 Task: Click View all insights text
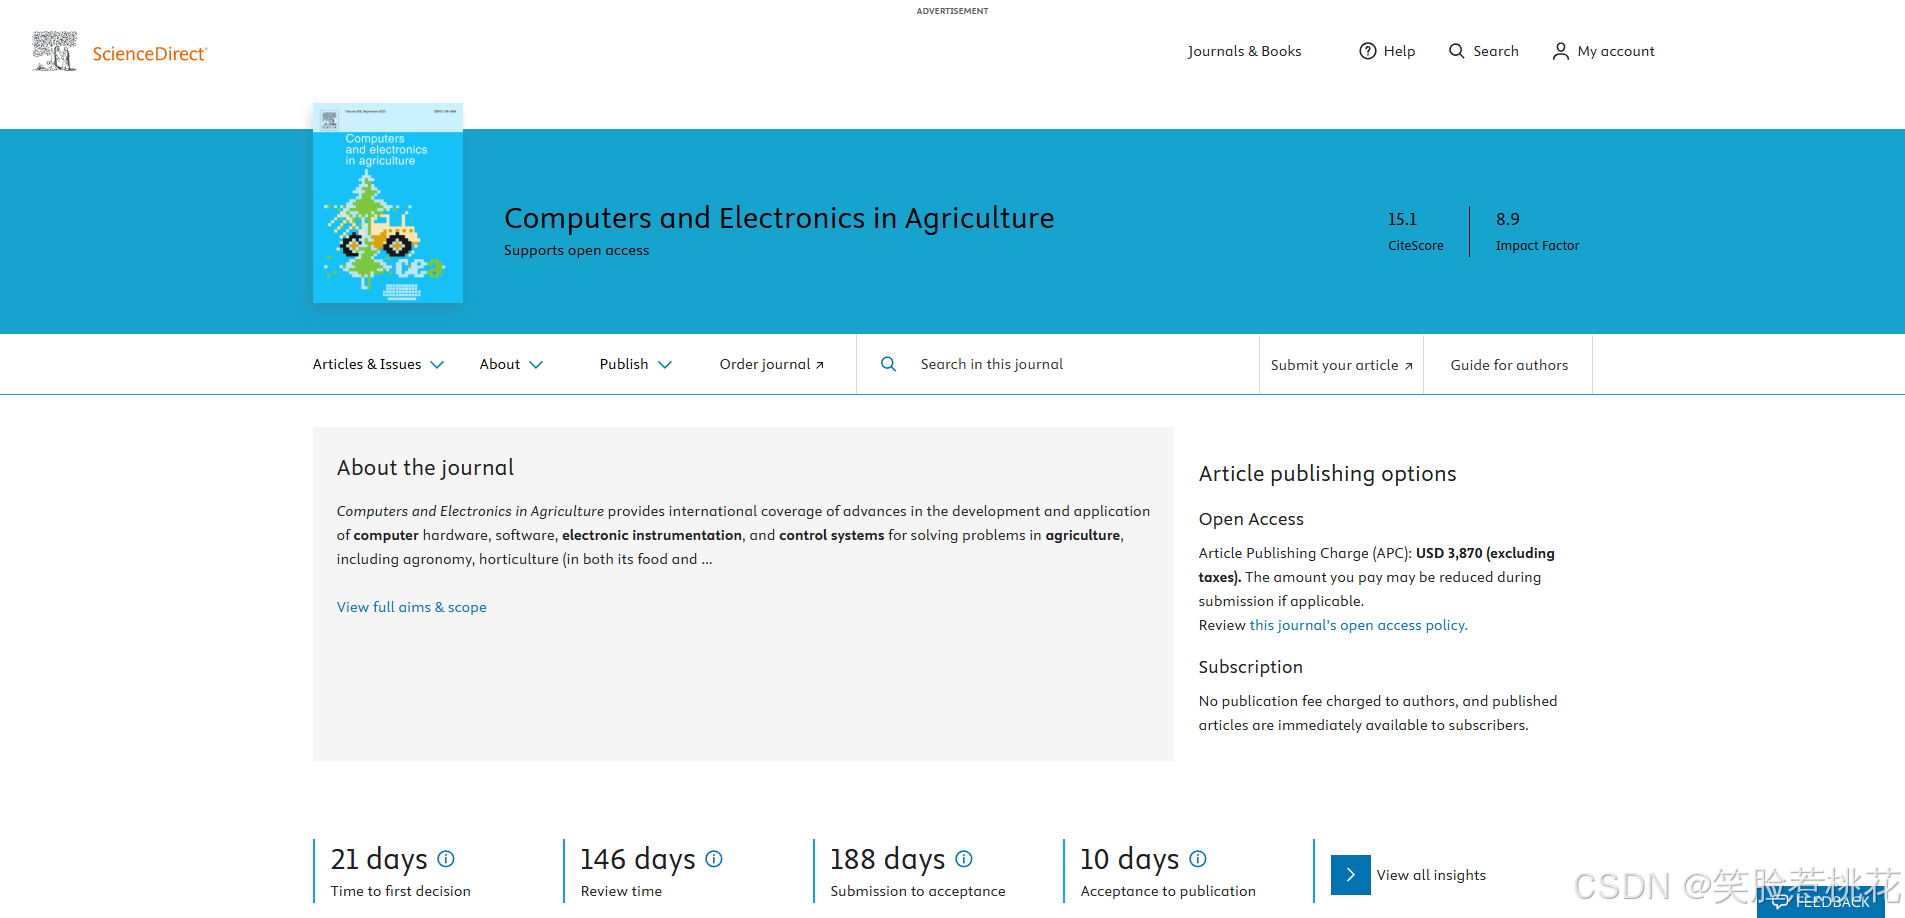(1431, 875)
